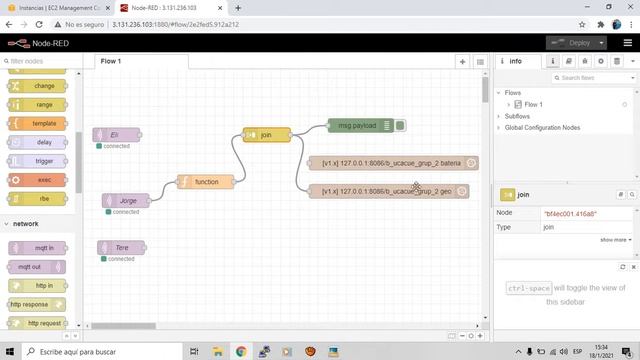This screenshot has height=360, width=640.
Task: Open the list of flows icon
Action: click(480, 62)
